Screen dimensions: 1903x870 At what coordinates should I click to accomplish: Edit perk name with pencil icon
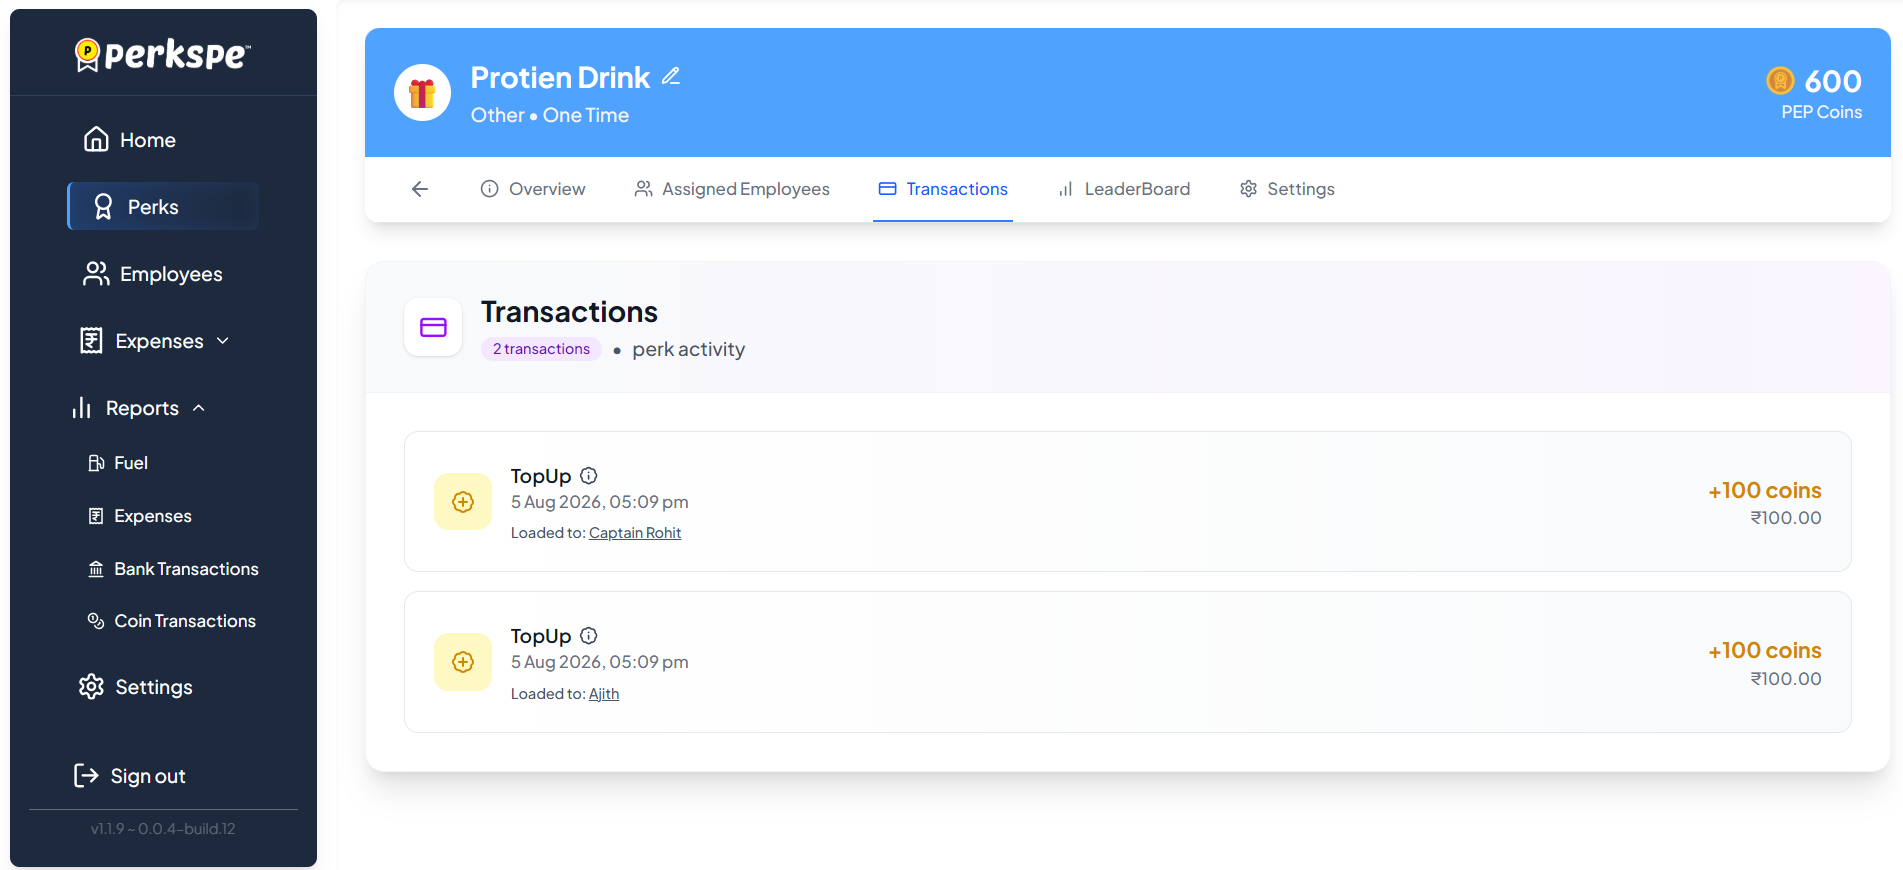coord(671,76)
